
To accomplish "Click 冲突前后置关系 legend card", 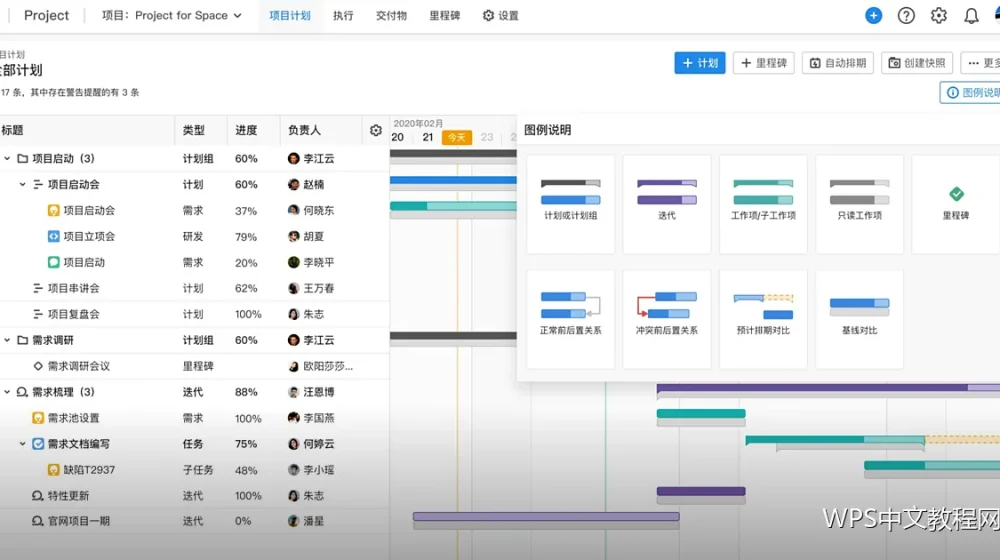I will [x=666, y=319].
